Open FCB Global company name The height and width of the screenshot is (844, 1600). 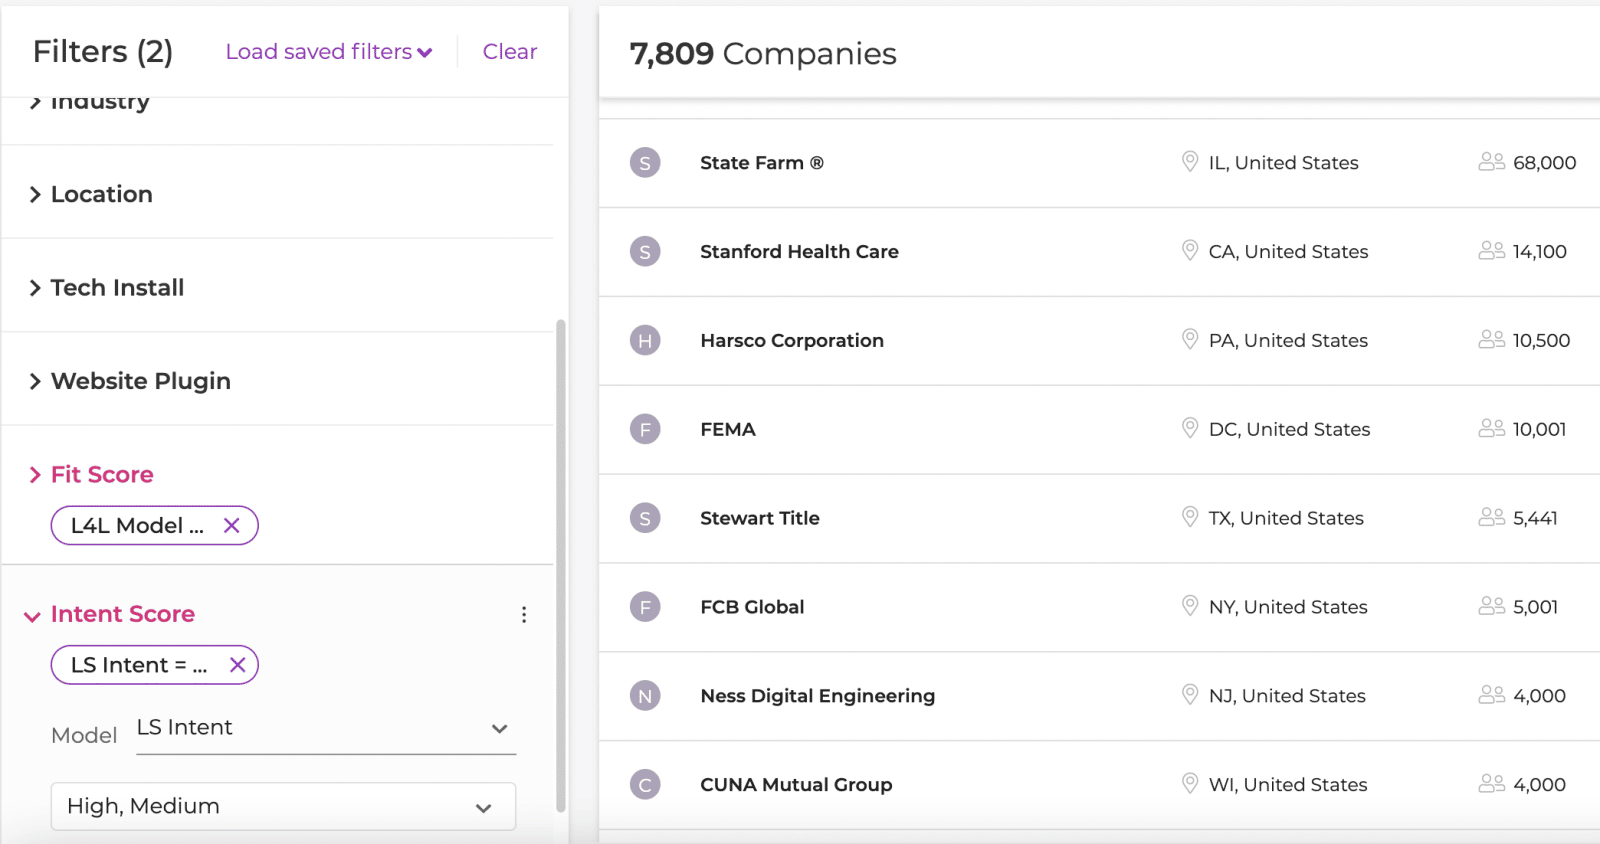(x=752, y=607)
